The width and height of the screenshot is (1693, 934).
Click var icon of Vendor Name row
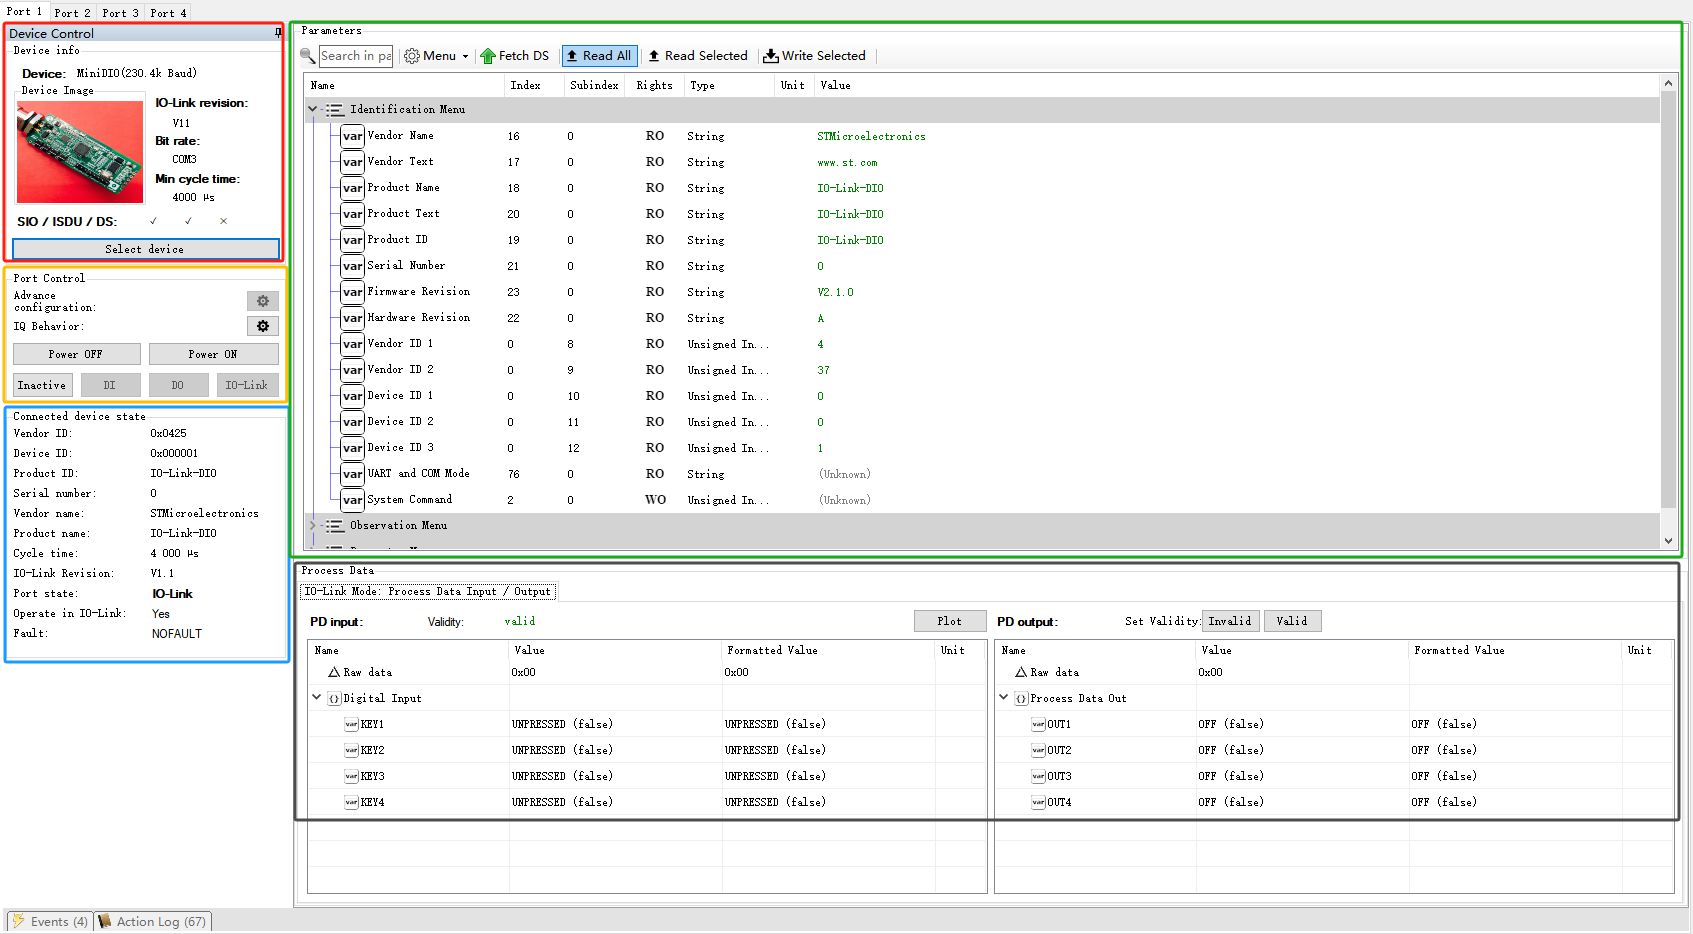[352, 136]
